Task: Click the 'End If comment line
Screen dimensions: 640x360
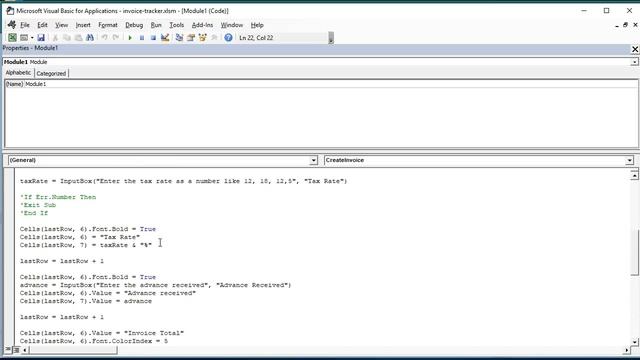Action: pyautogui.click(x=34, y=213)
